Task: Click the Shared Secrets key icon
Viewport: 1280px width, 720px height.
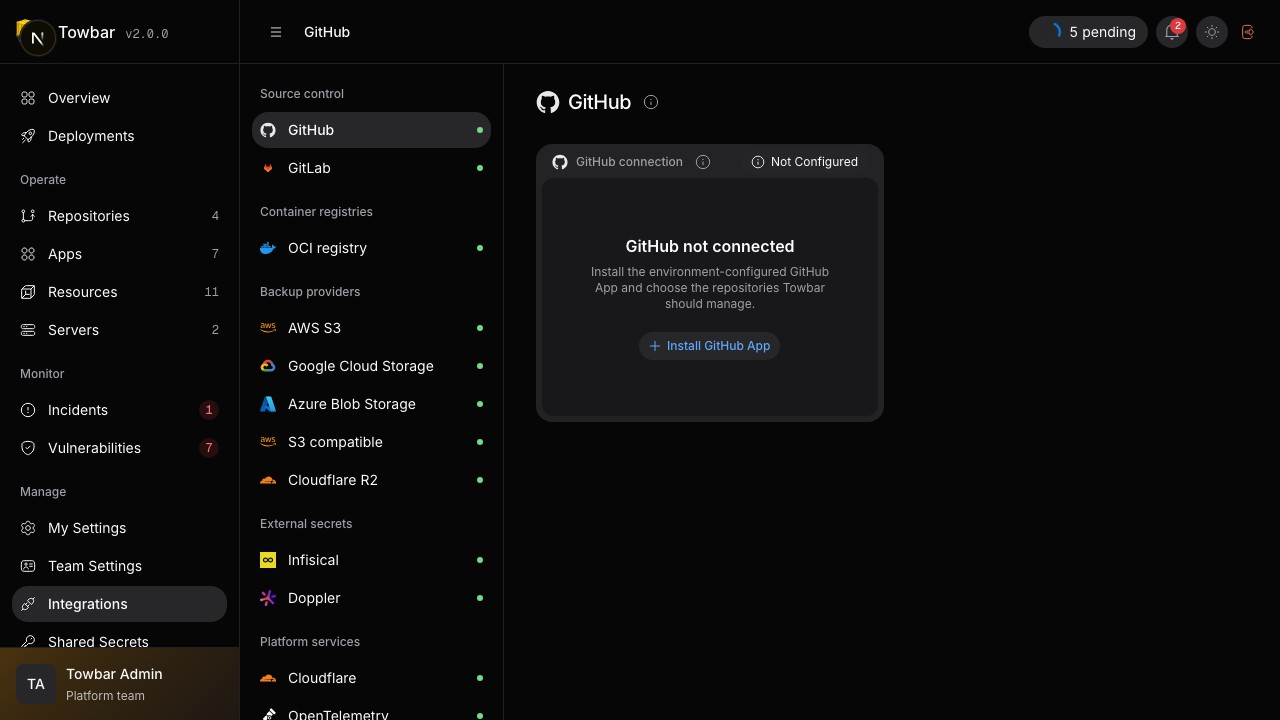Action: tap(28, 642)
